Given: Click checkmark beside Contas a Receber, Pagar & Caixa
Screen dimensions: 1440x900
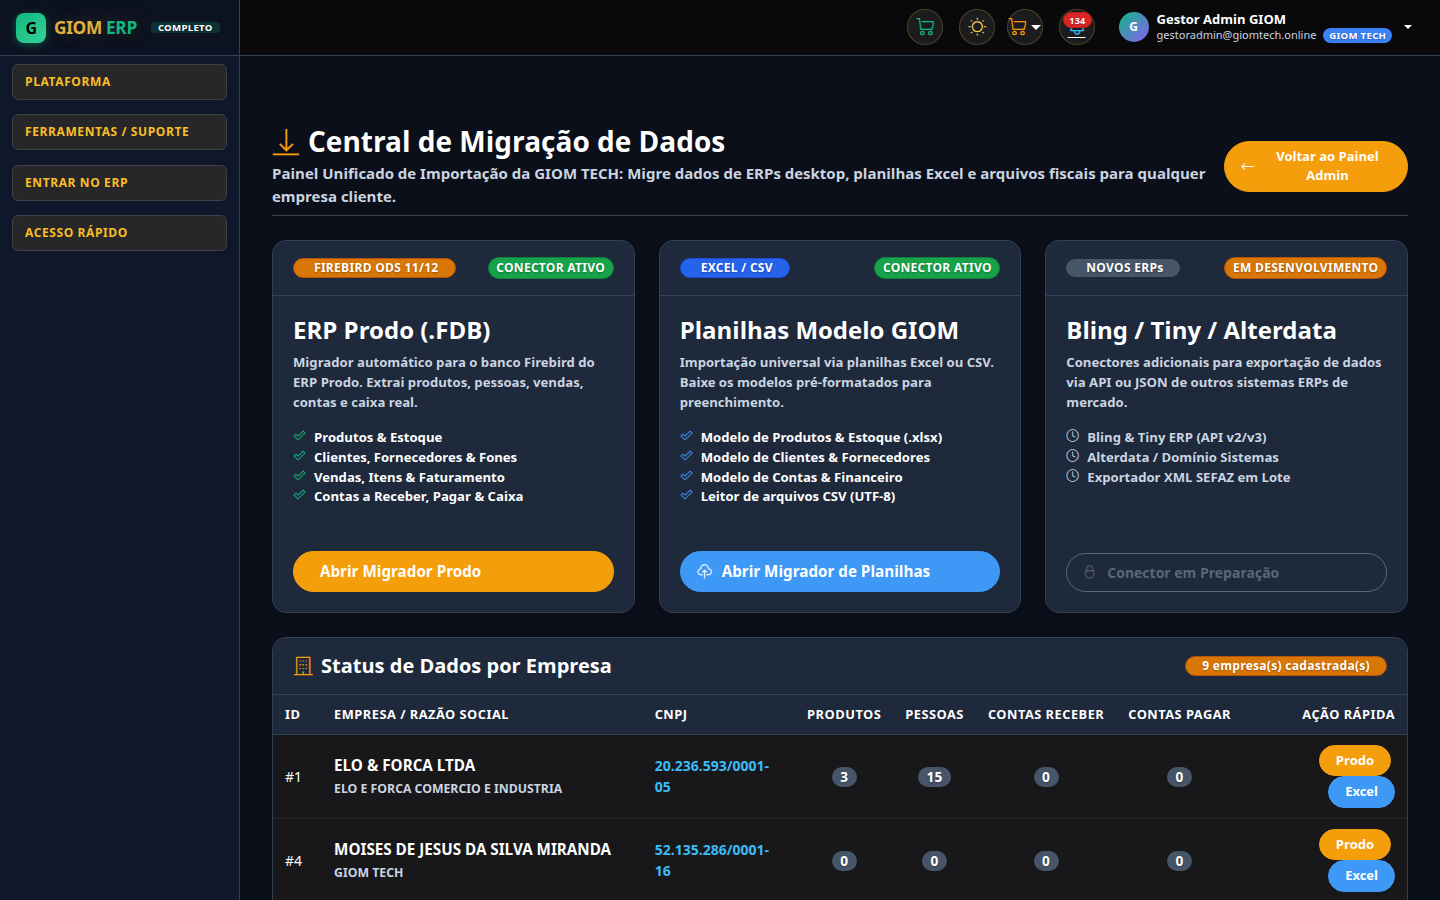Looking at the screenshot, I should click(x=299, y=495).
